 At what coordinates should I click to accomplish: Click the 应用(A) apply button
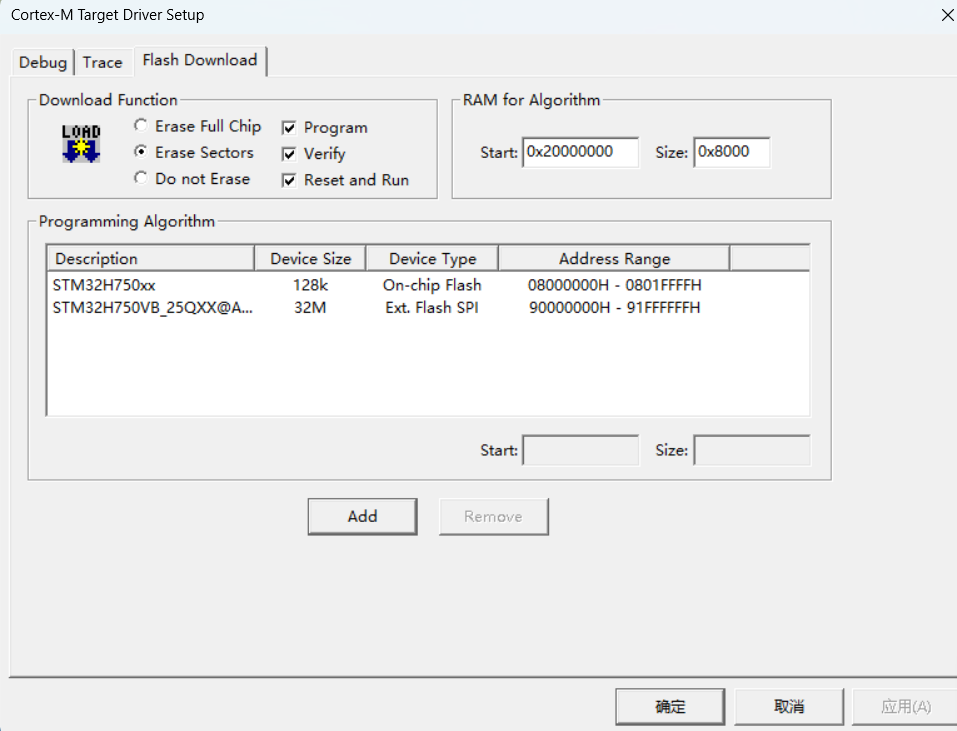pos(905,707)
